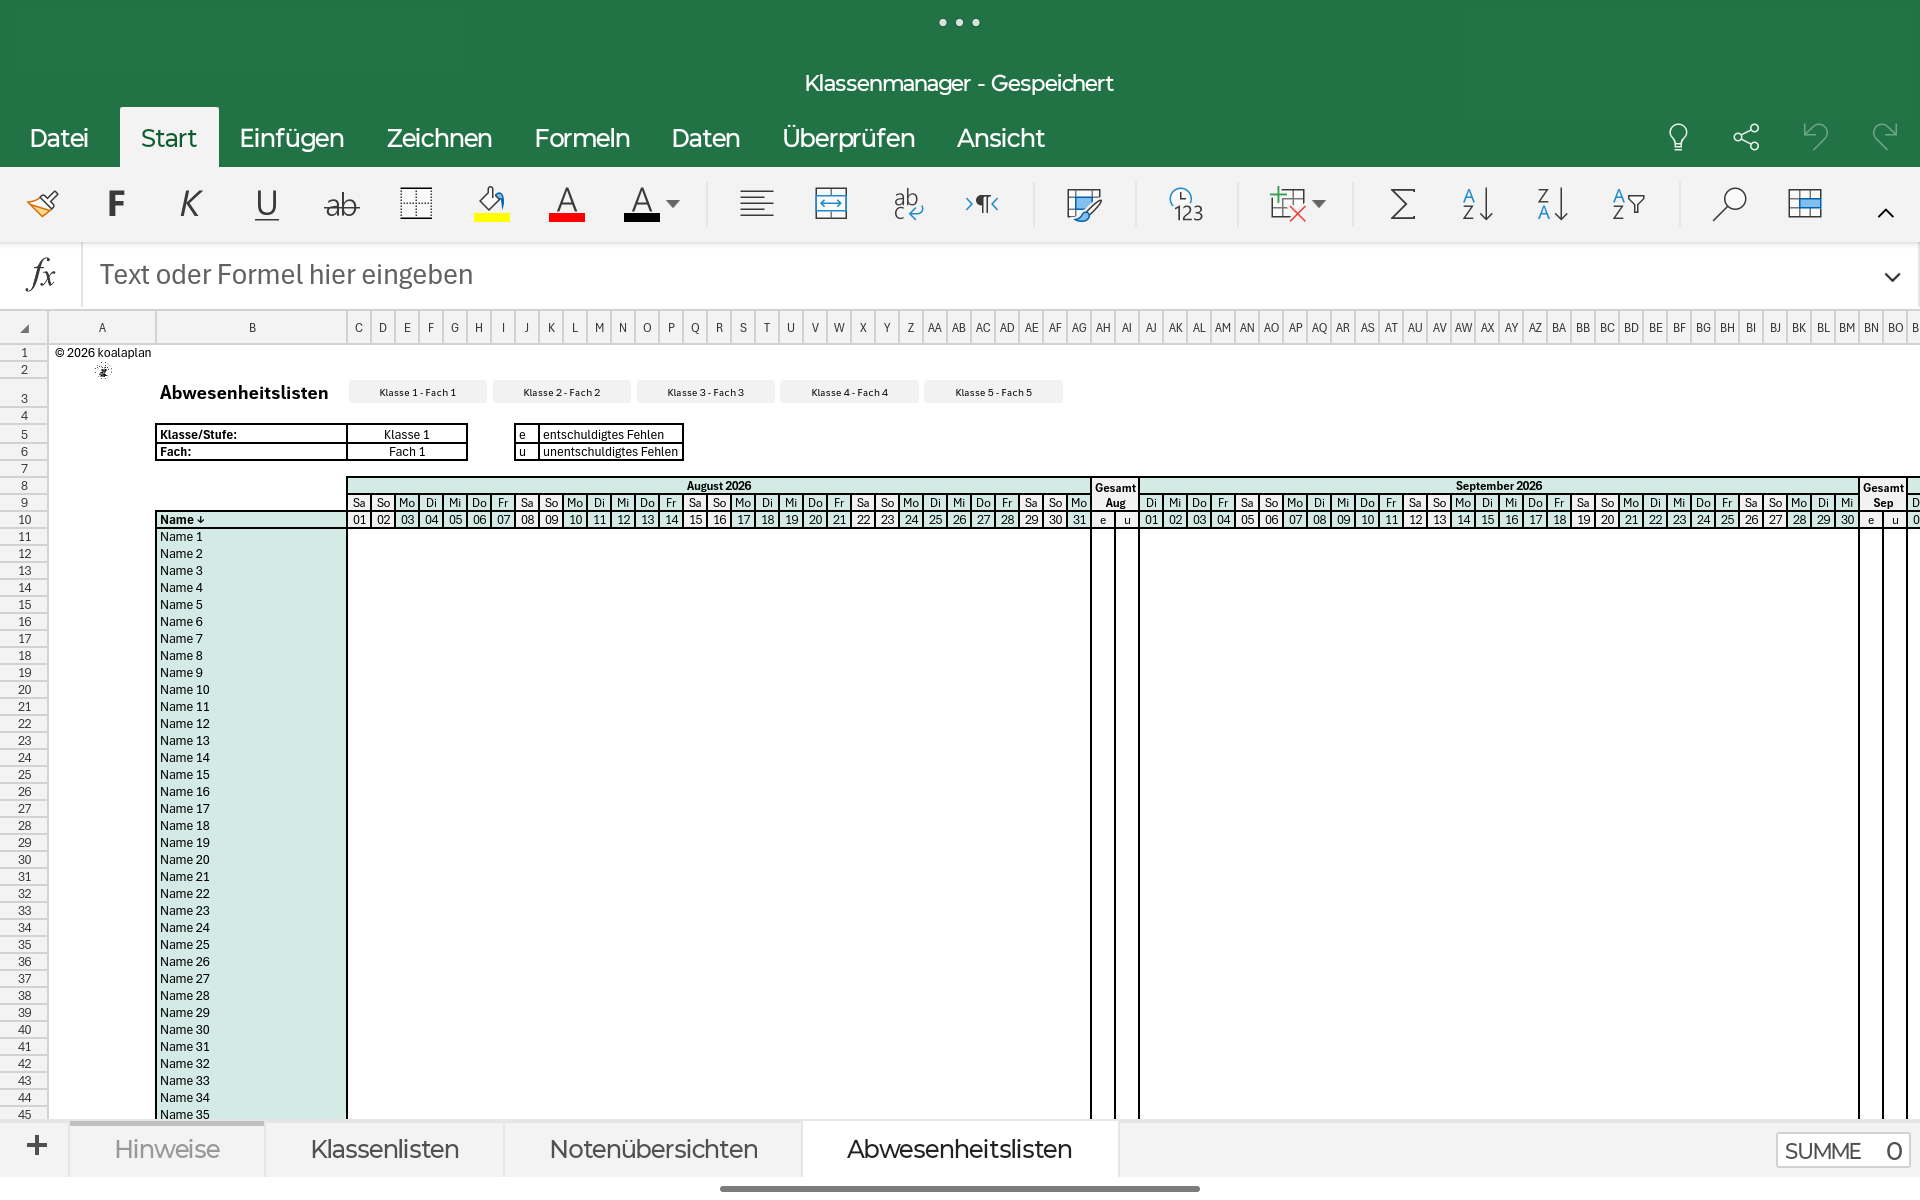Image resolution: width=1920 pixels, height=1200 pixels.
Task: Expand insert/delete cells dropdown arrow
Action: tap(1319, 204)
